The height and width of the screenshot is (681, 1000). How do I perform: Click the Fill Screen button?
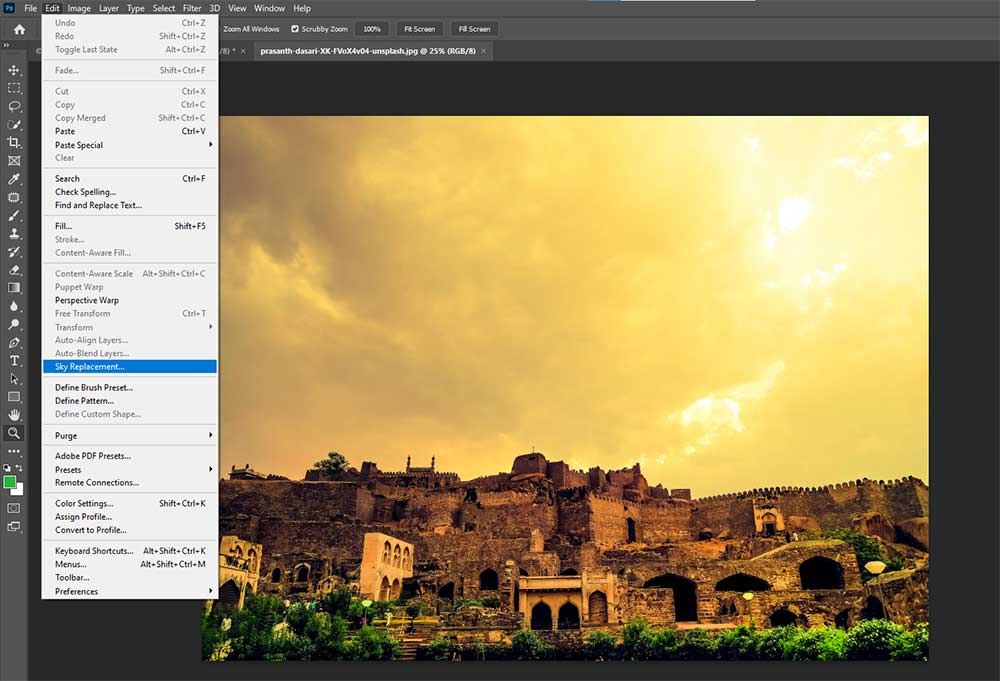click(473, 29)
